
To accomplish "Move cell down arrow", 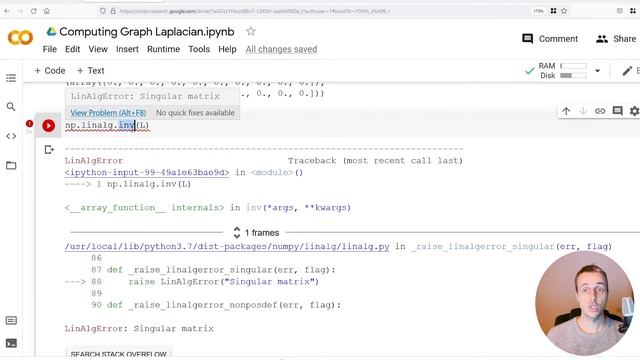I will pyautogui.click(x=583, y=111).
